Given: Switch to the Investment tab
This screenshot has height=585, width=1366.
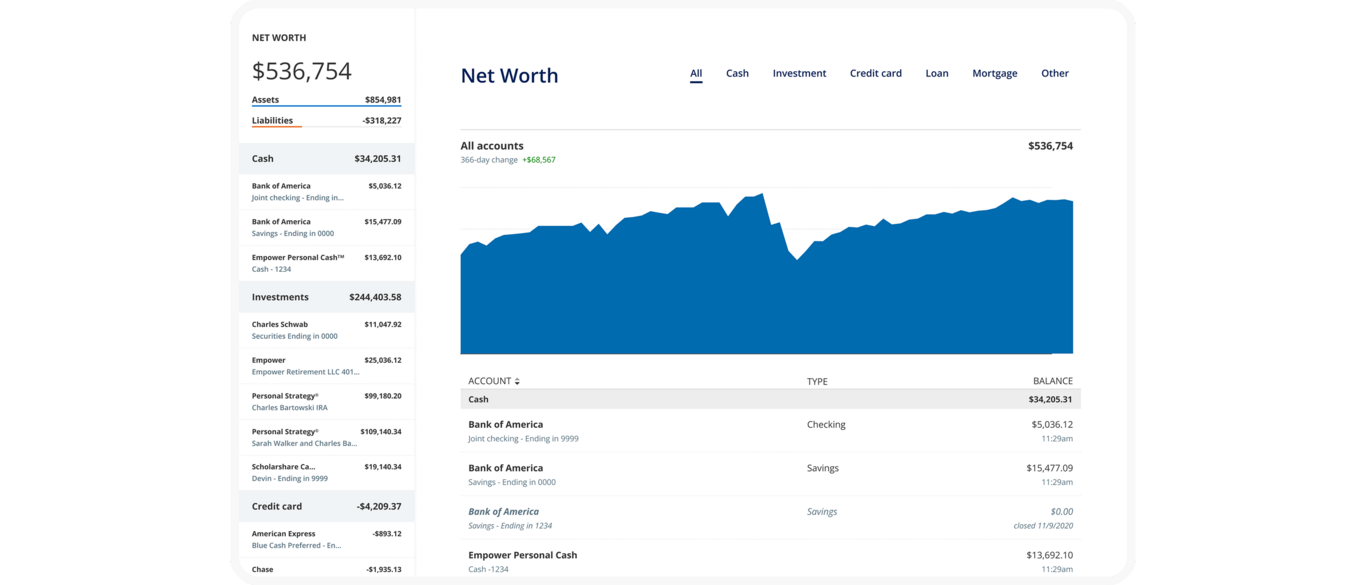Looking at the screenshot, I should pyautogui.click(x=799, y=73).
